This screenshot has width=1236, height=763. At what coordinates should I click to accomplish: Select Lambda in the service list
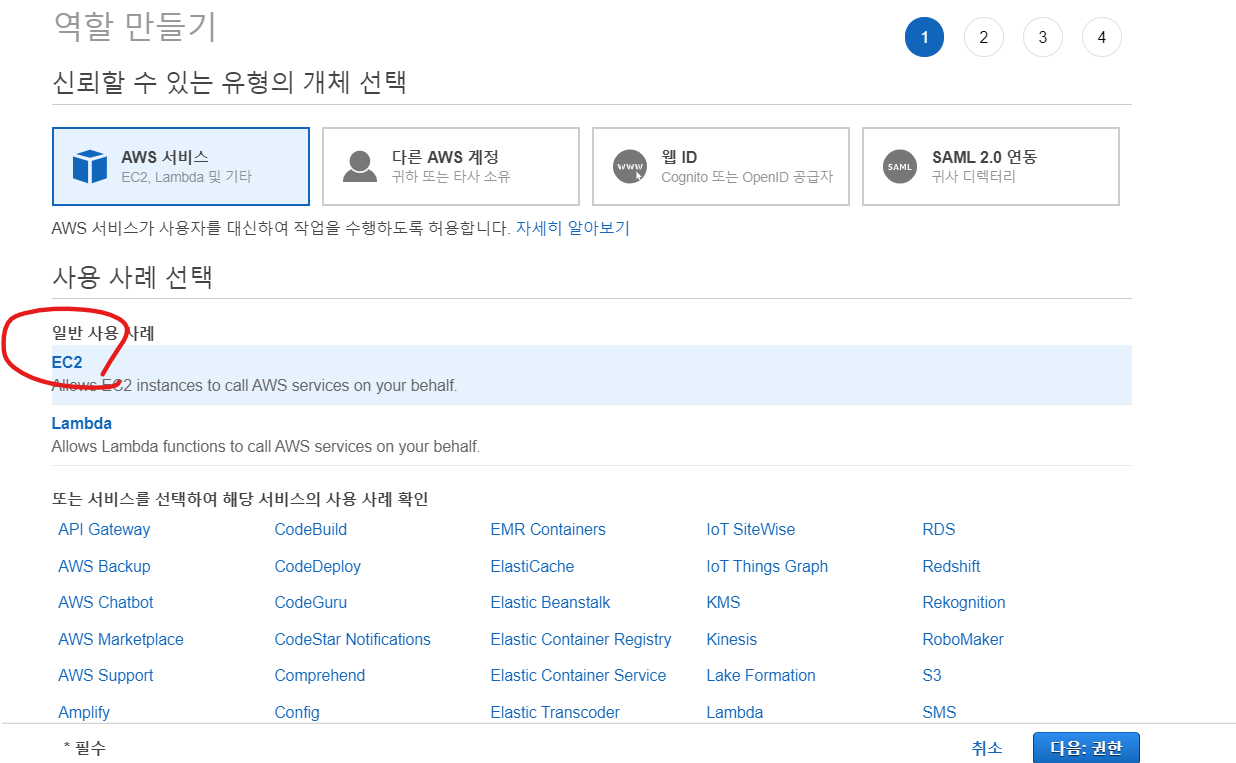[x=735, y=713]
